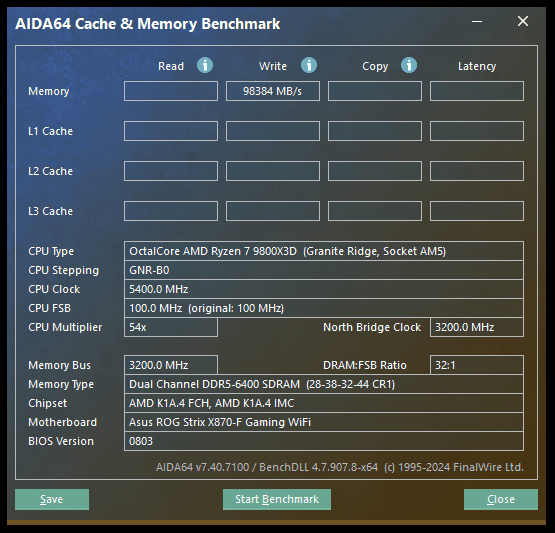Minimize the AIDA64 benchmark window
Viewport: 555px width, 533px height.
click(x=477, y=22)
